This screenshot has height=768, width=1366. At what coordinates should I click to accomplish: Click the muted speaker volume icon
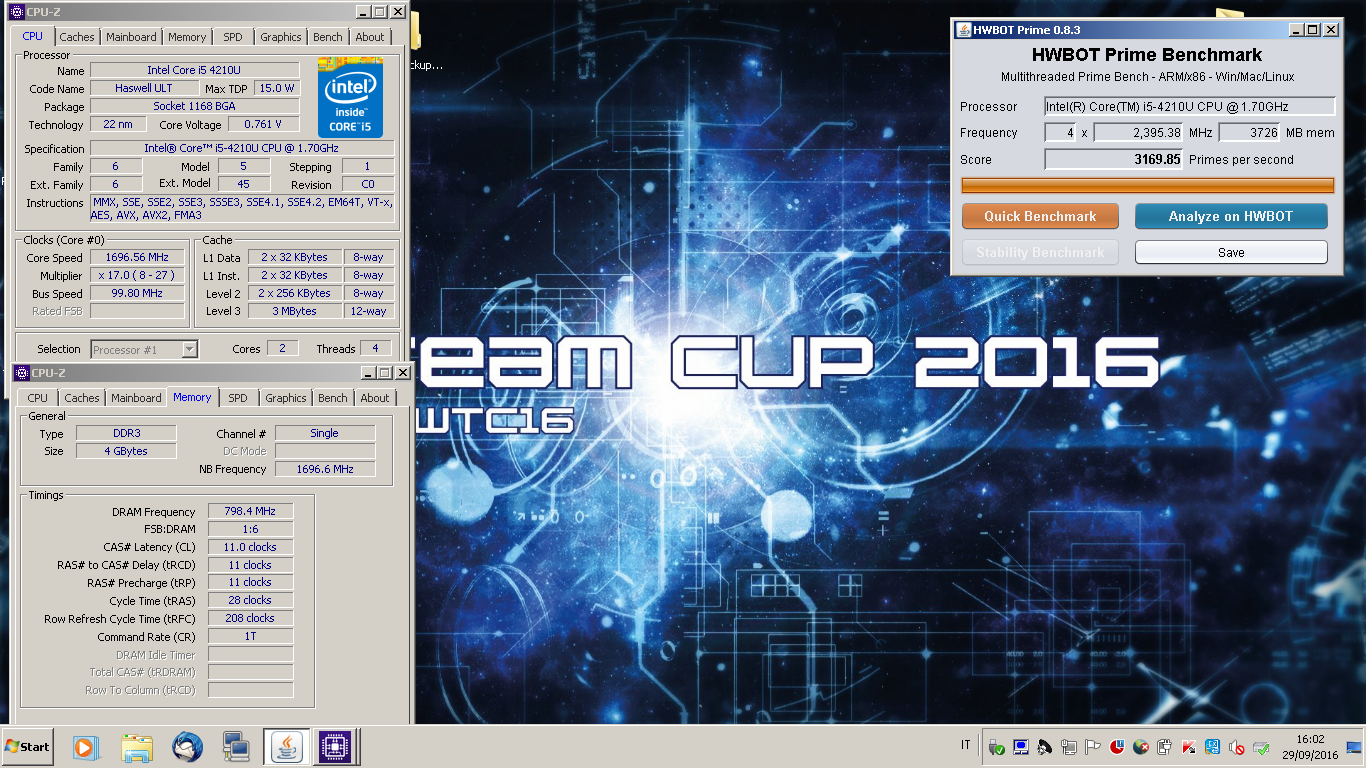pos(1237,747)
